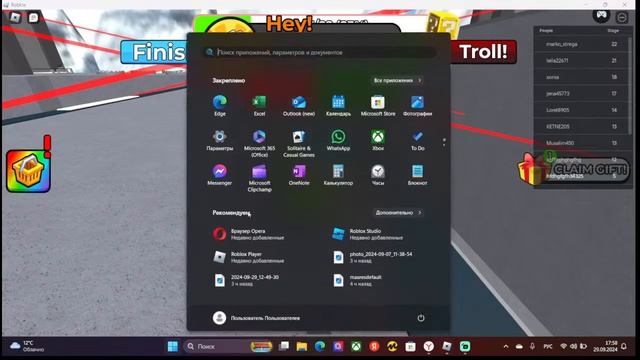This screenshot has width=640, height=360.
Task: Open the Roblox menu logo button
Action: tap(15, 18)
